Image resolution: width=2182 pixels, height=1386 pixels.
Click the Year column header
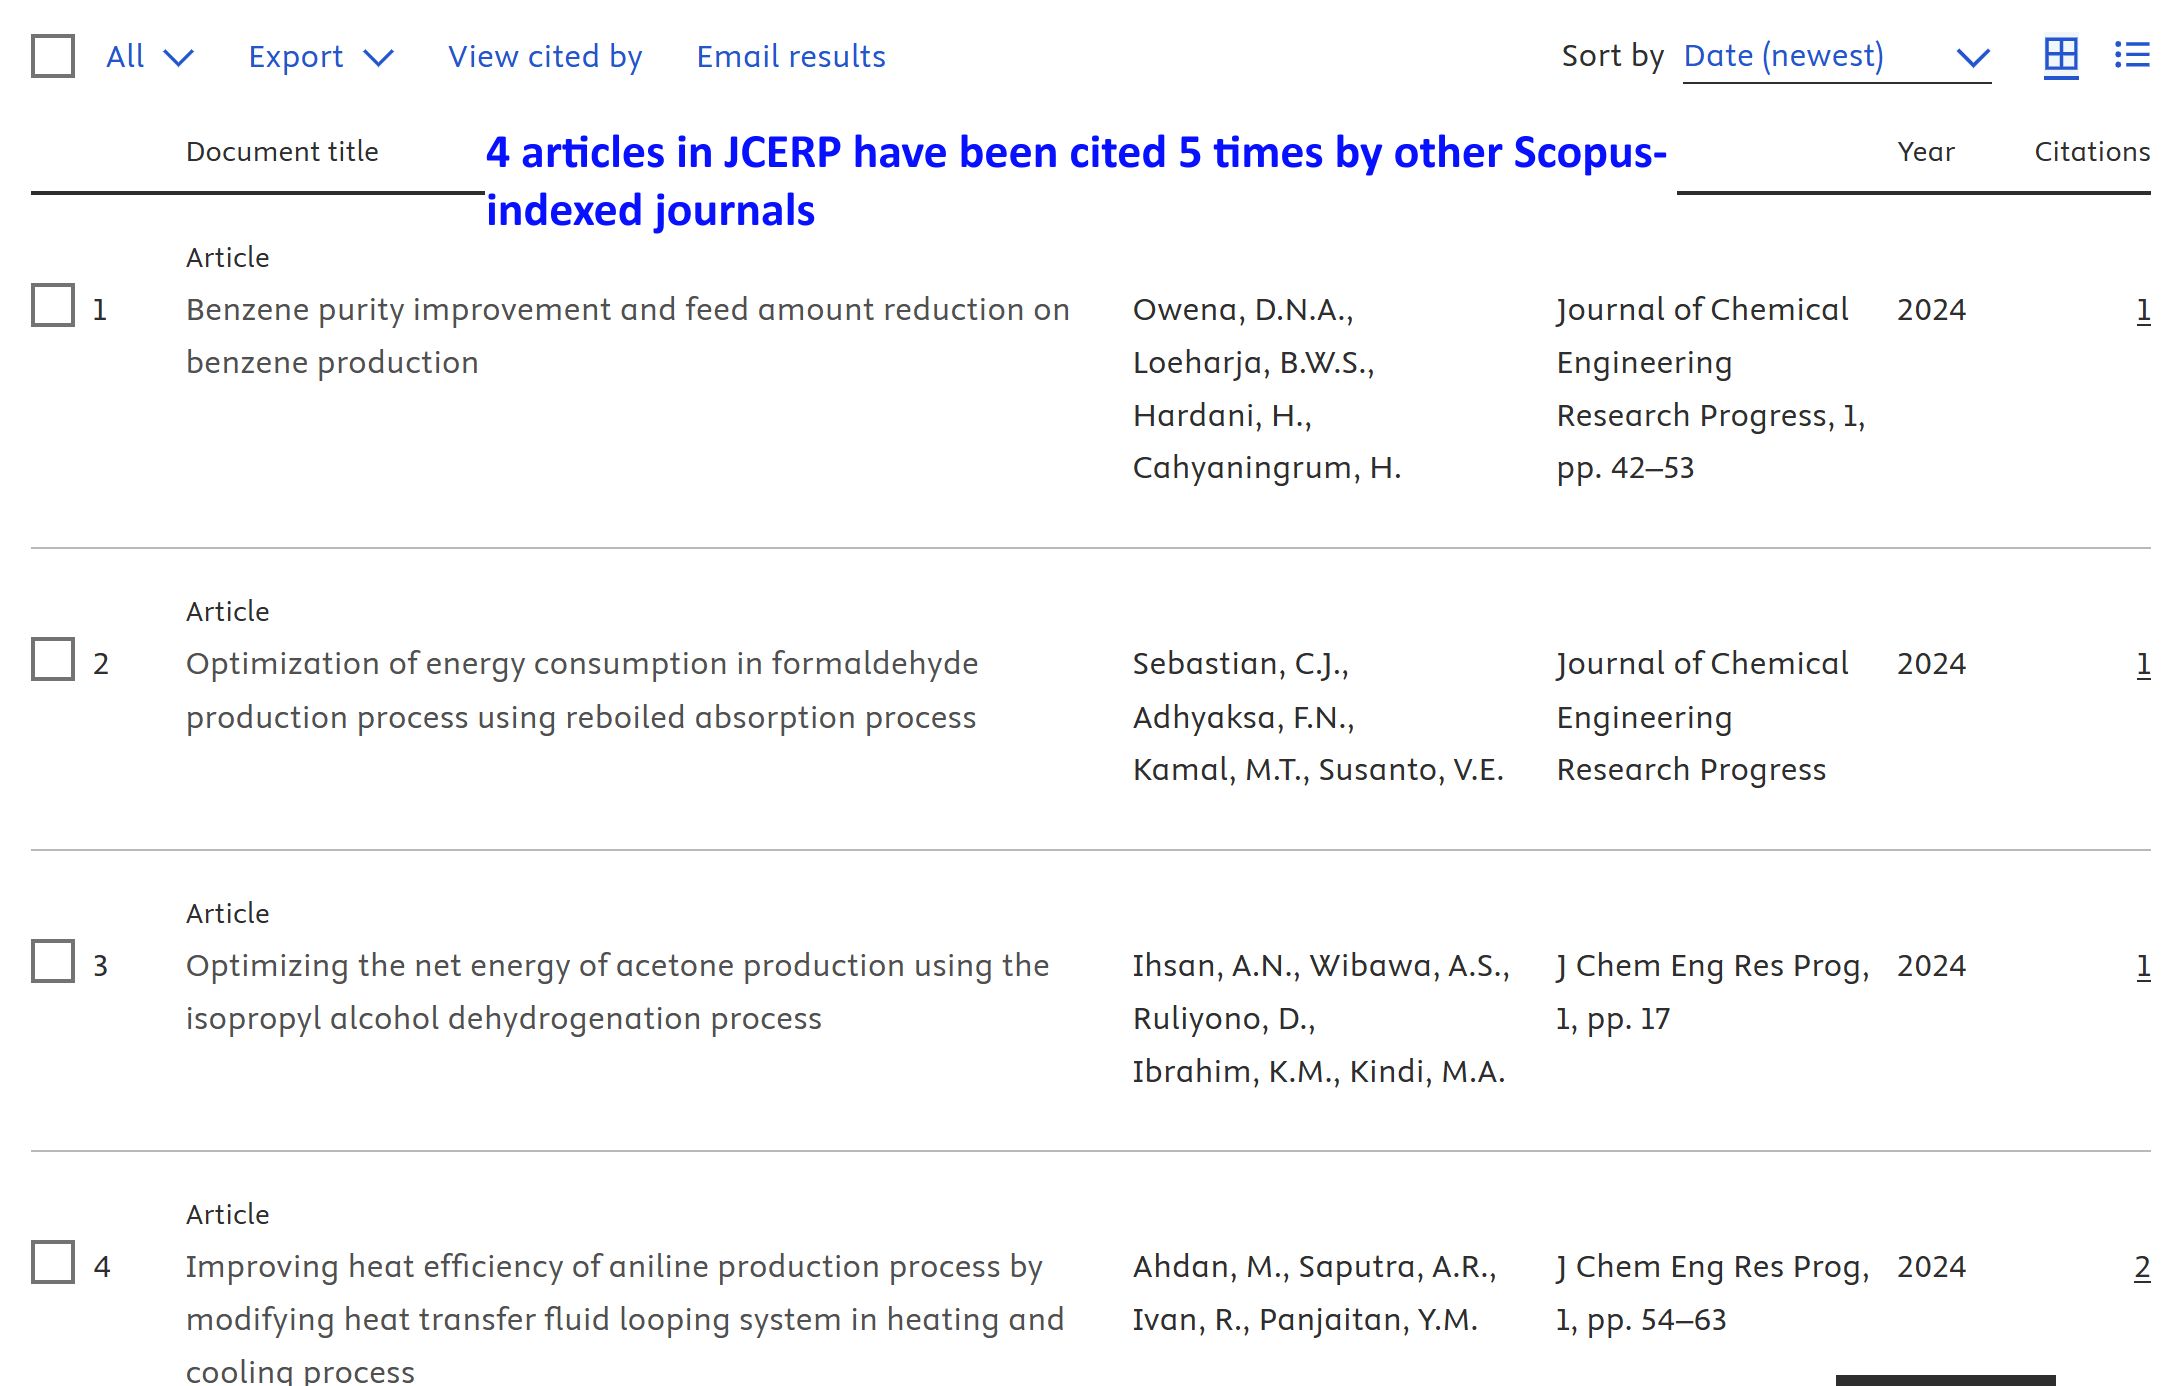[1925, 152]
